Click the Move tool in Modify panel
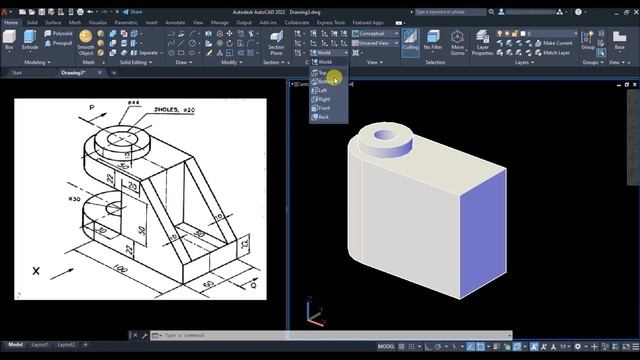Screen dimensions: 640x360 pyautogui.click(x=229, y=33)
